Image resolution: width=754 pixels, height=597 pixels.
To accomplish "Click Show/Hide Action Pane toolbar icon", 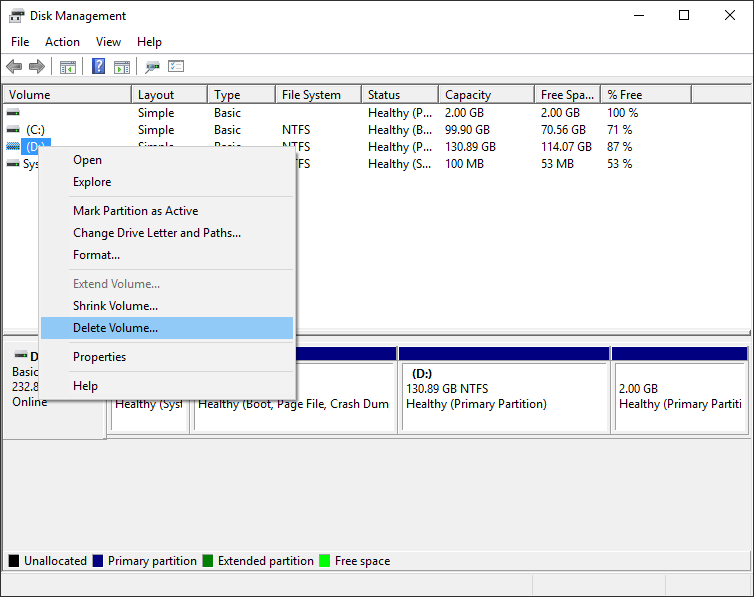I will tap(122, 67).
